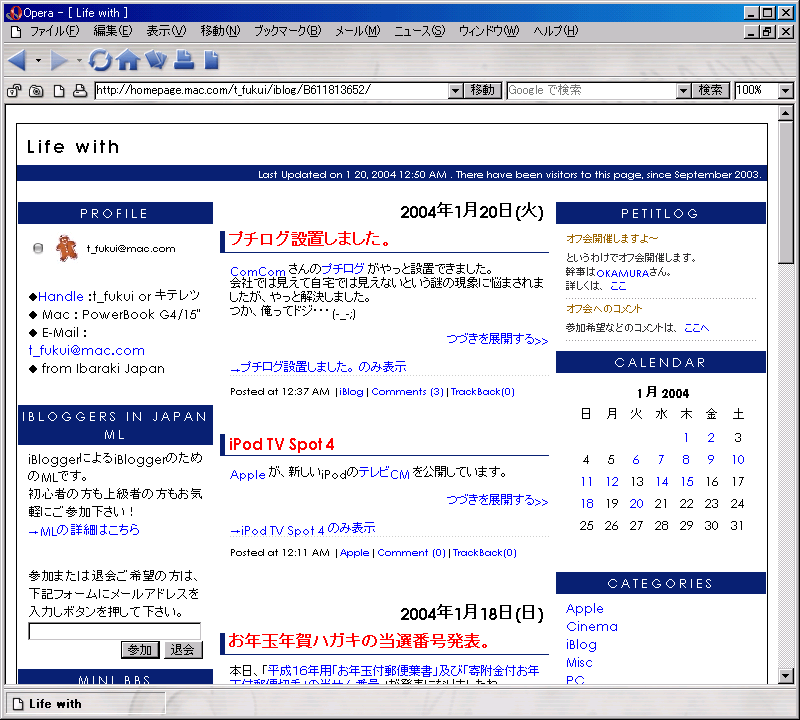Open the t_fukui@mac.com email link
Screen dimensions: 800x720
(x=87, y=351)
